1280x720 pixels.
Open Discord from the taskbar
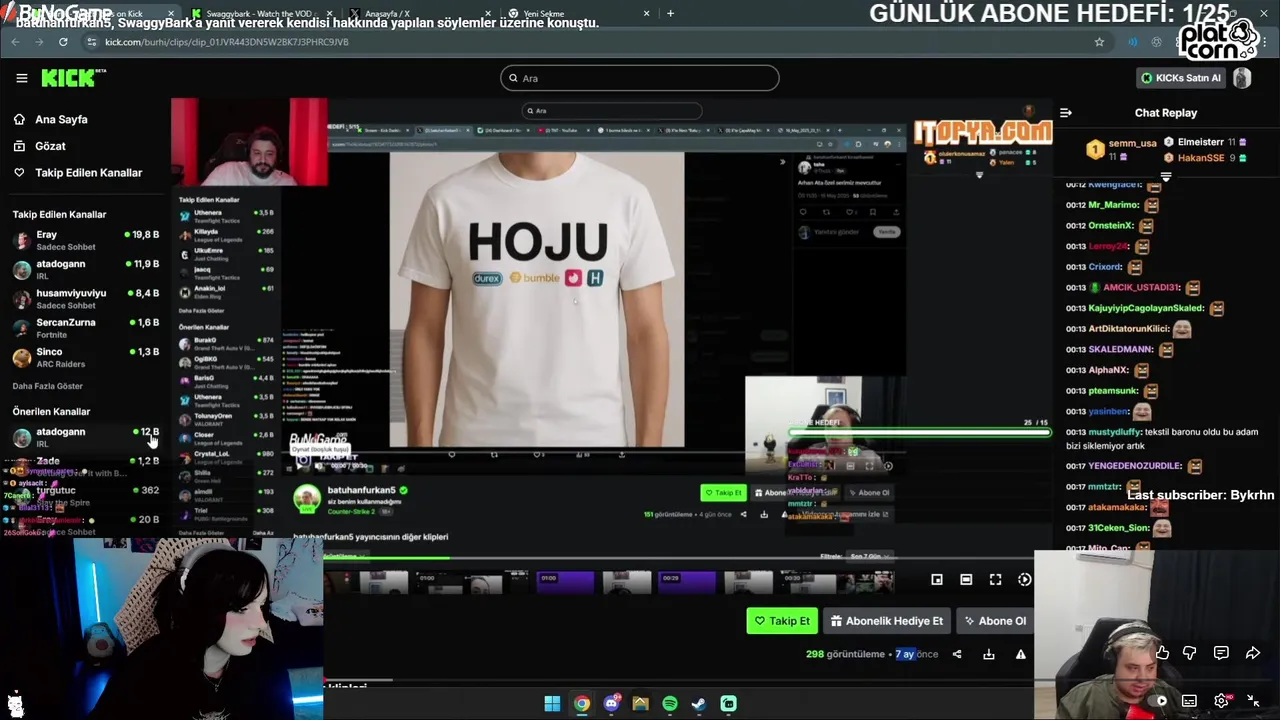pyautogui.click(x=611, y=704)
